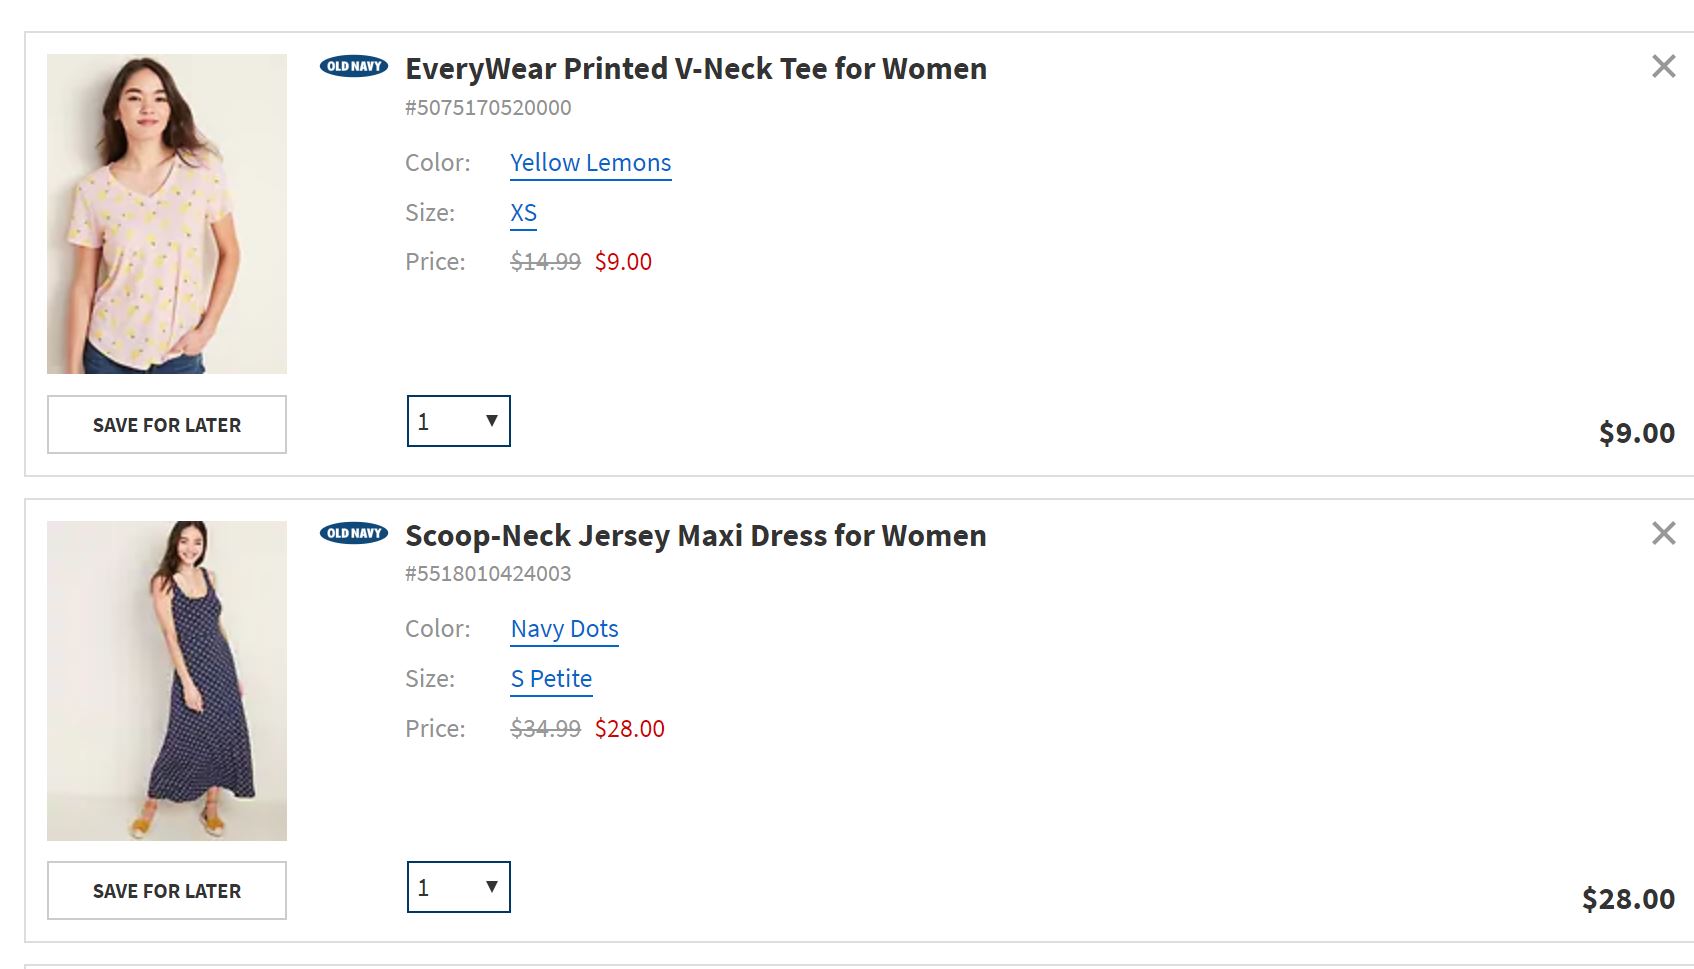This screenshot has width=1694, height=969.
Task: Click the $28.00 sale price for dress
Action: (x=629, y=729)
